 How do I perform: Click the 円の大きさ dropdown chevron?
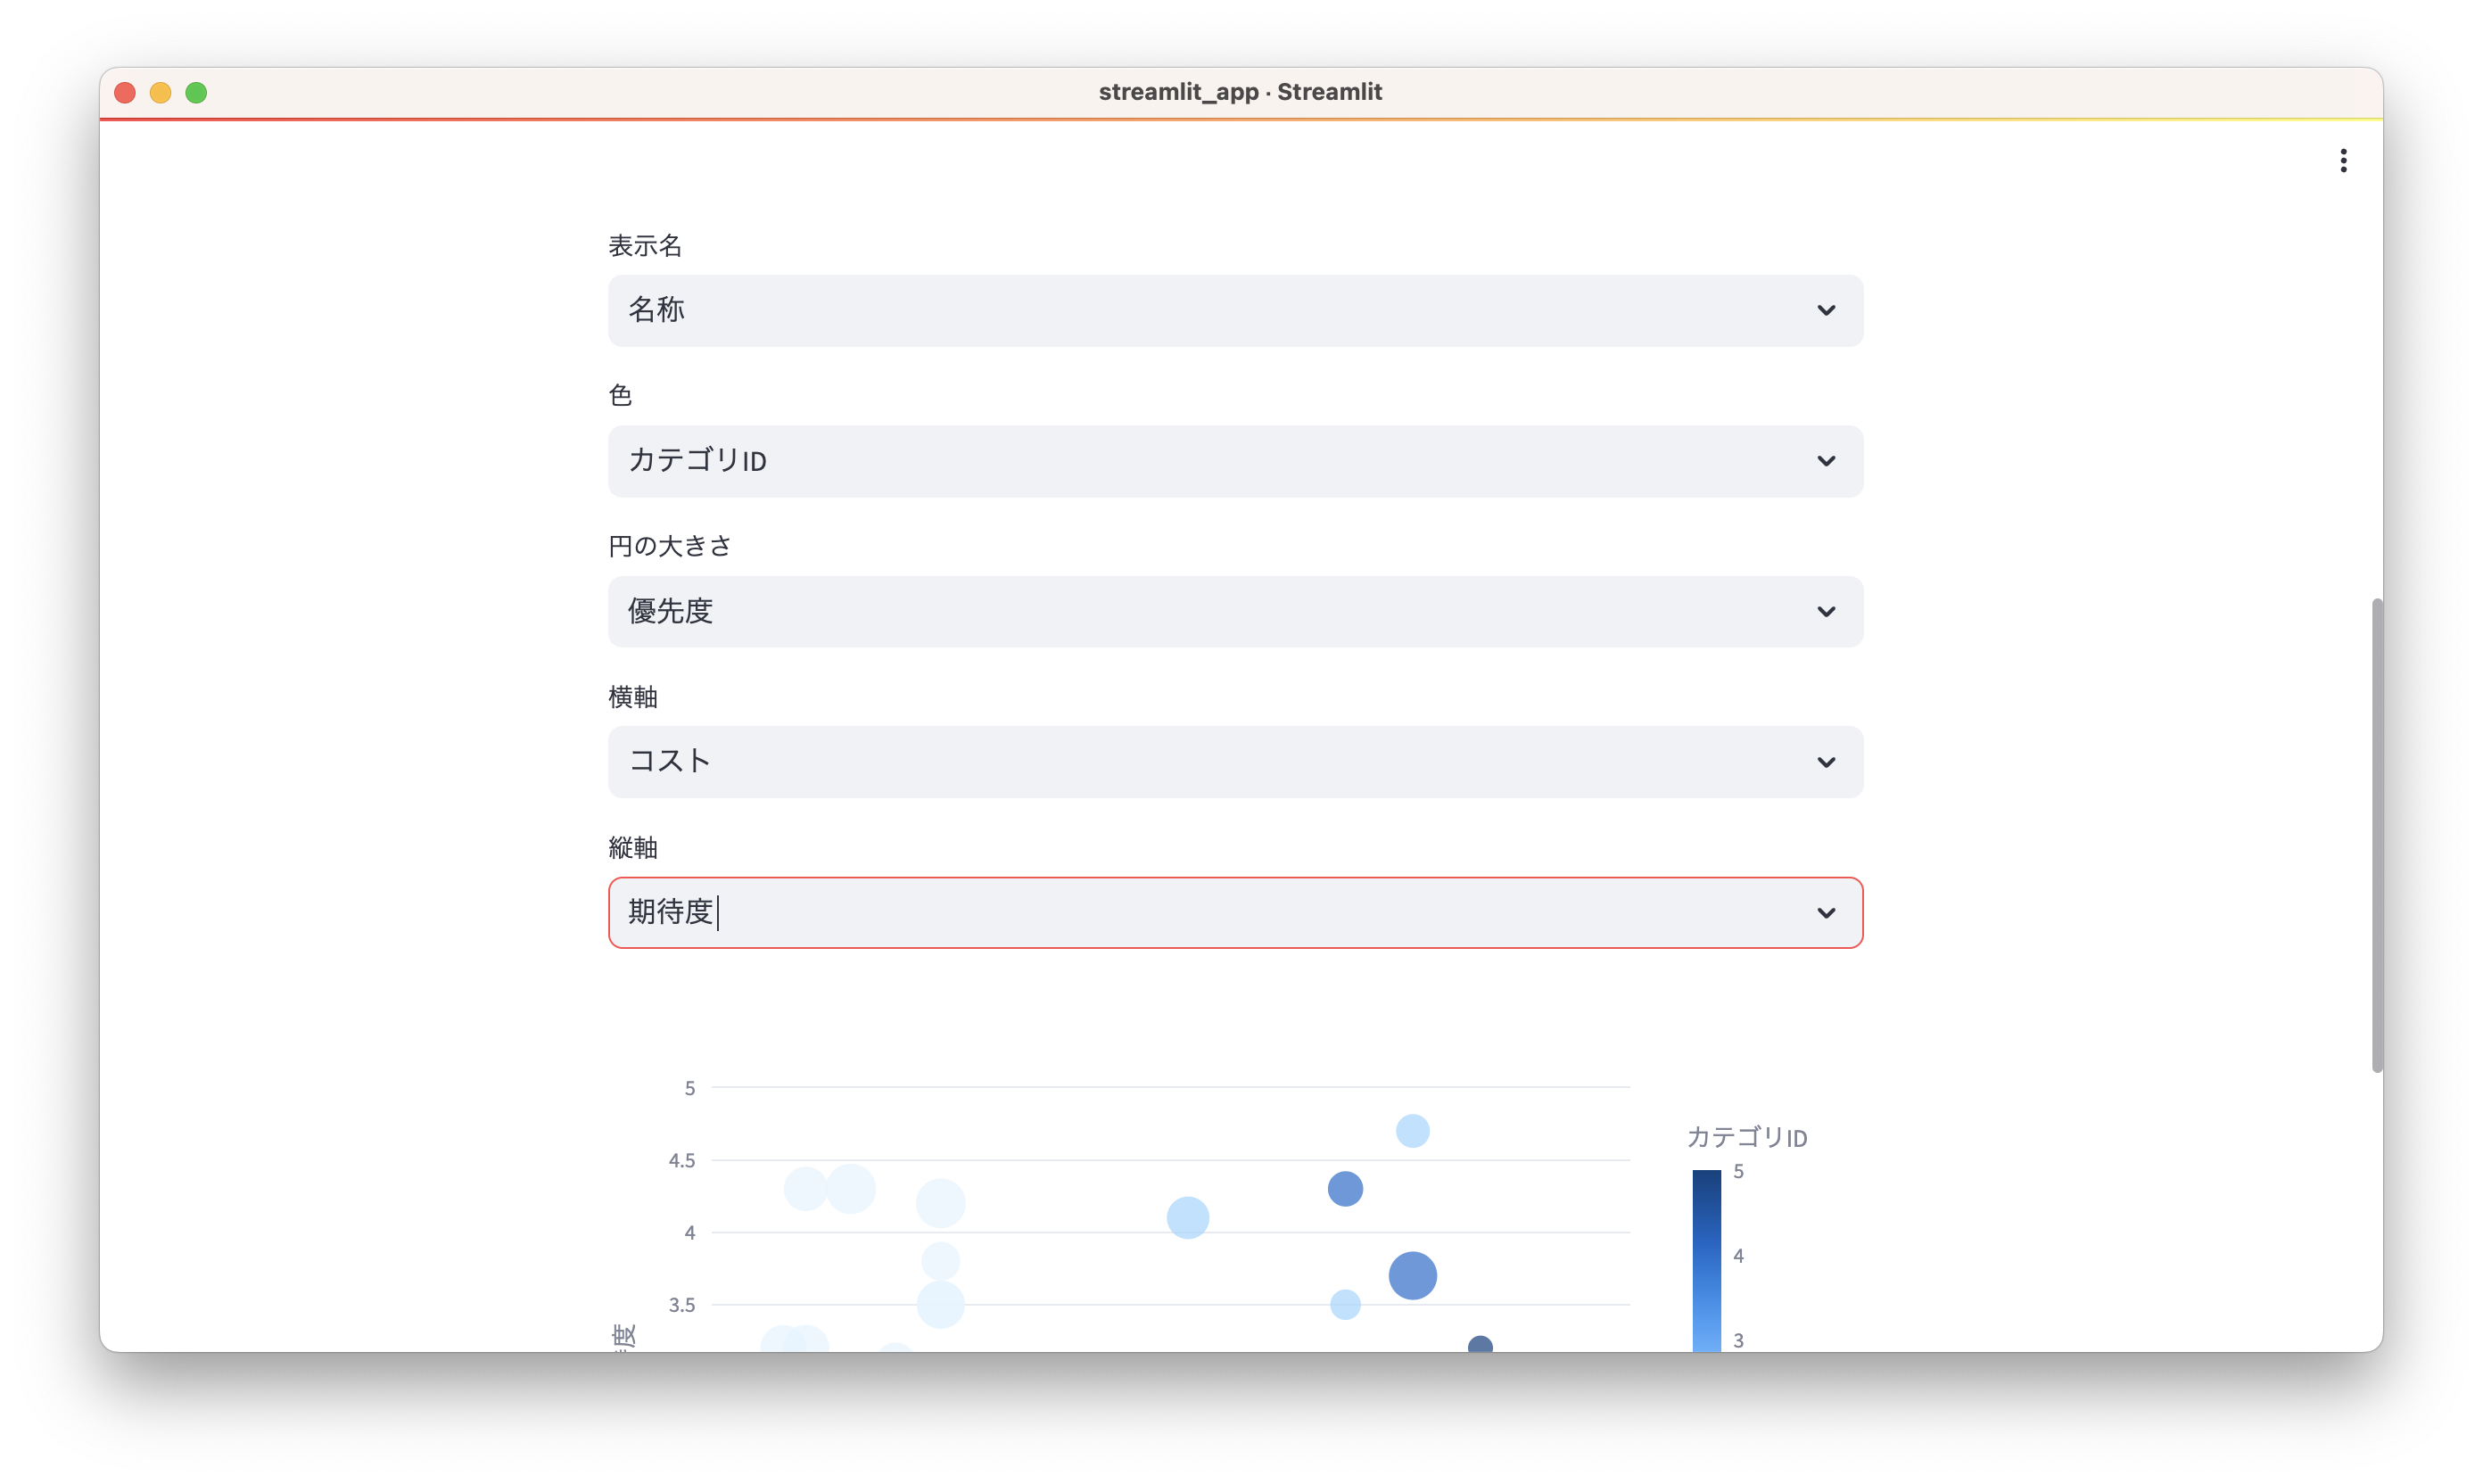point(1827,611)
